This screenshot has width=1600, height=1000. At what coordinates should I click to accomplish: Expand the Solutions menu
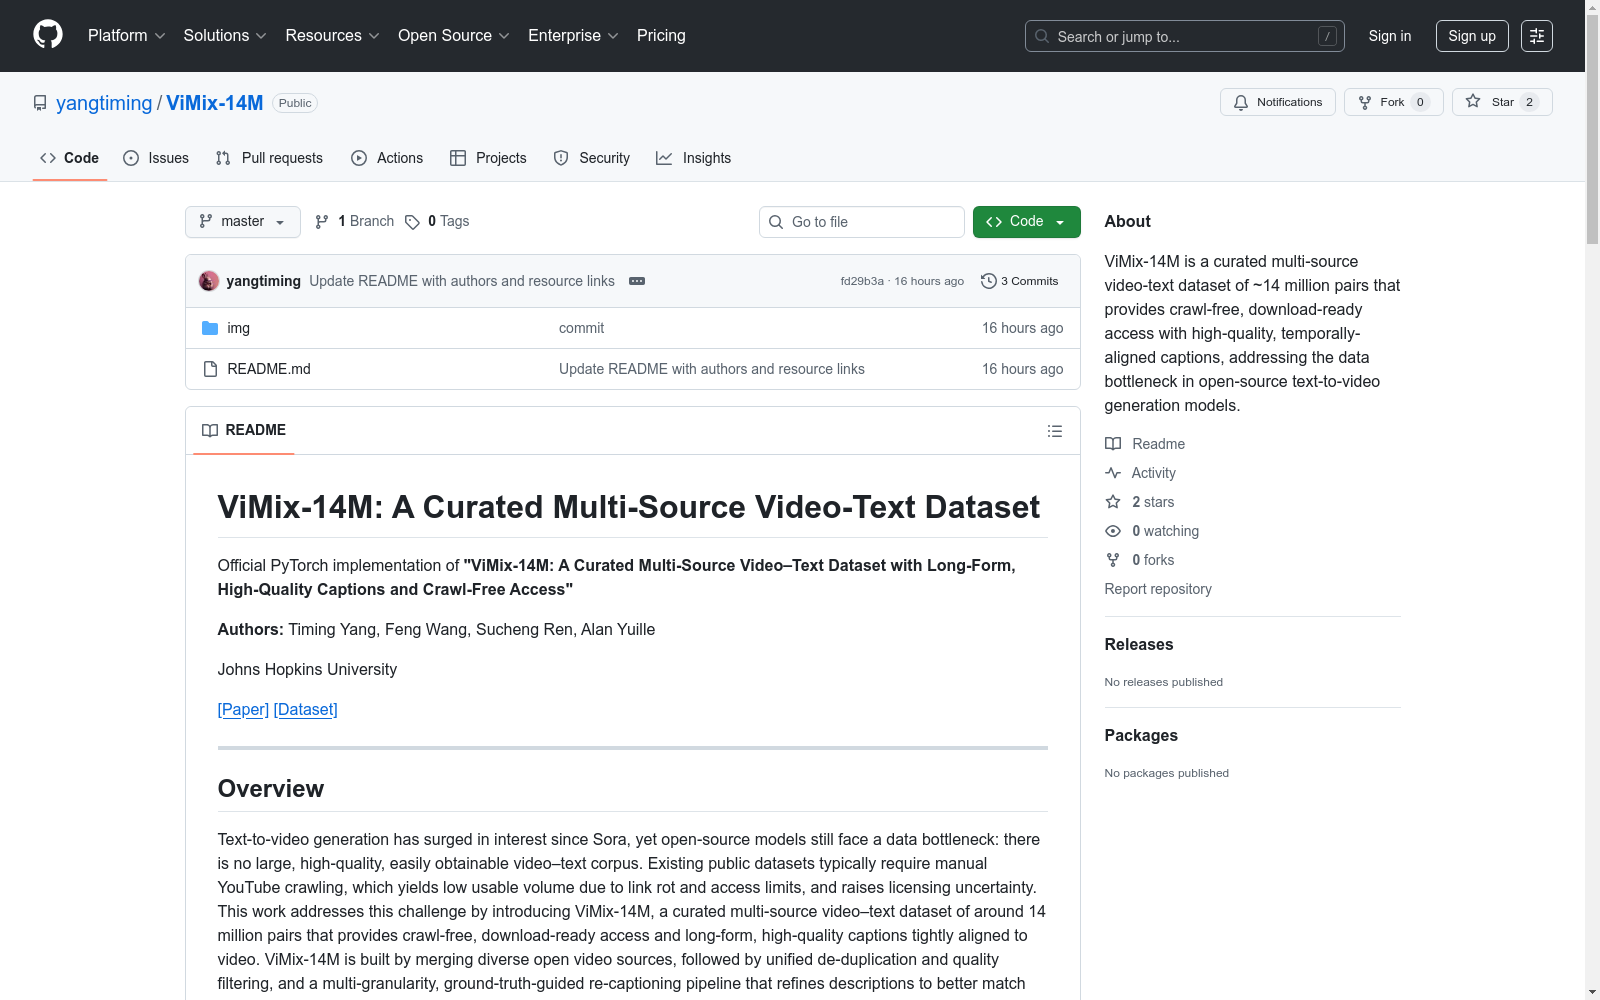[x=225, y=35]
